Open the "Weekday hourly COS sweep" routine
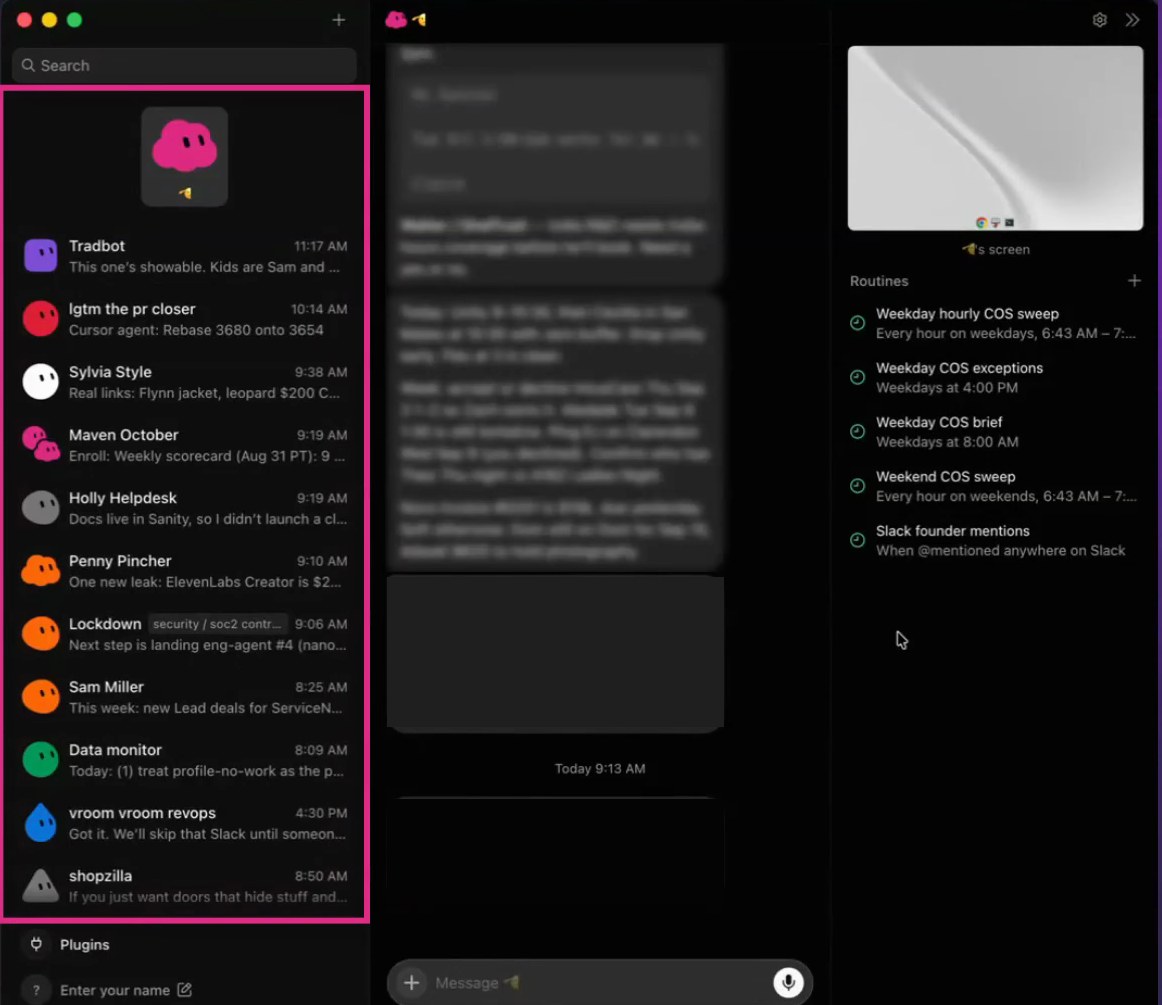 point(995,323)
